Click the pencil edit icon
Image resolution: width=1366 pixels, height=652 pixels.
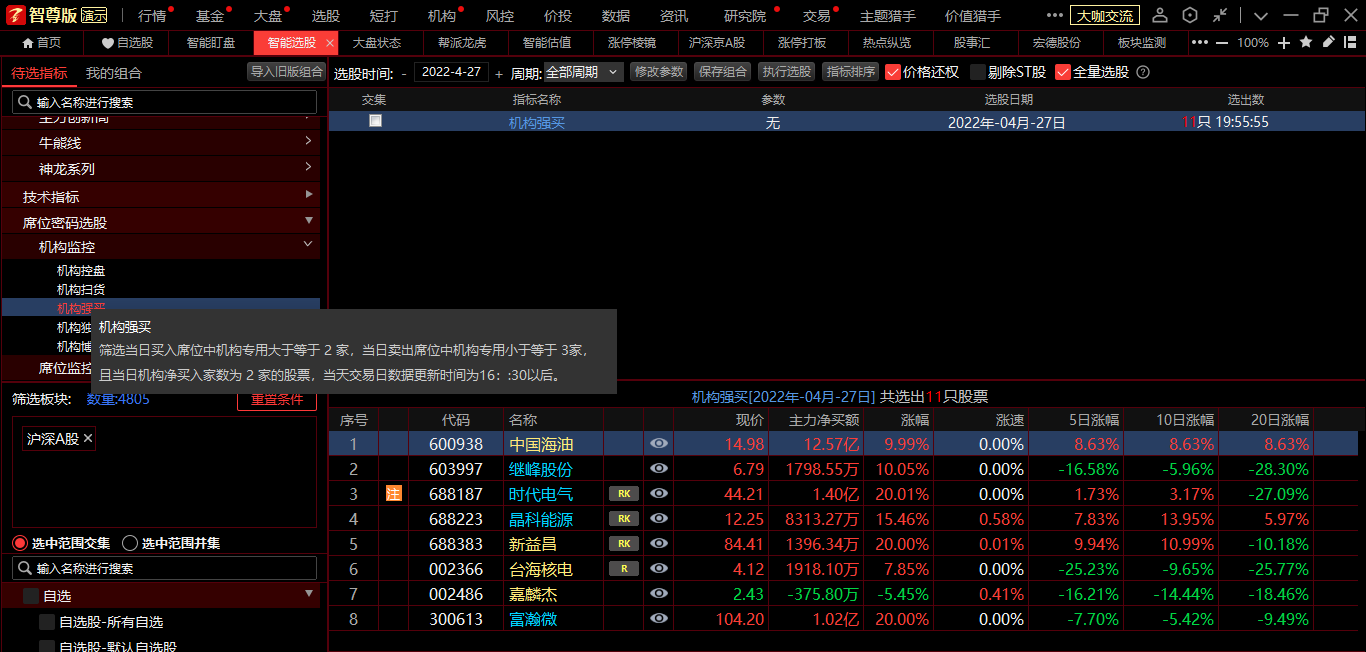pyautogui.click(x=1328, y=42)
